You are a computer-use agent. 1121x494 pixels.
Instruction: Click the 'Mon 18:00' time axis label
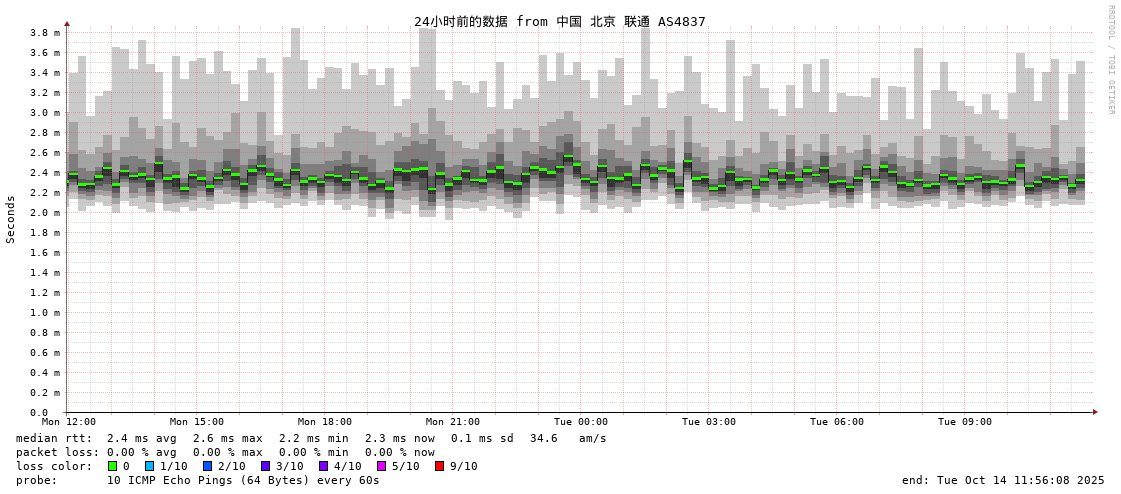tap(325, 422)
